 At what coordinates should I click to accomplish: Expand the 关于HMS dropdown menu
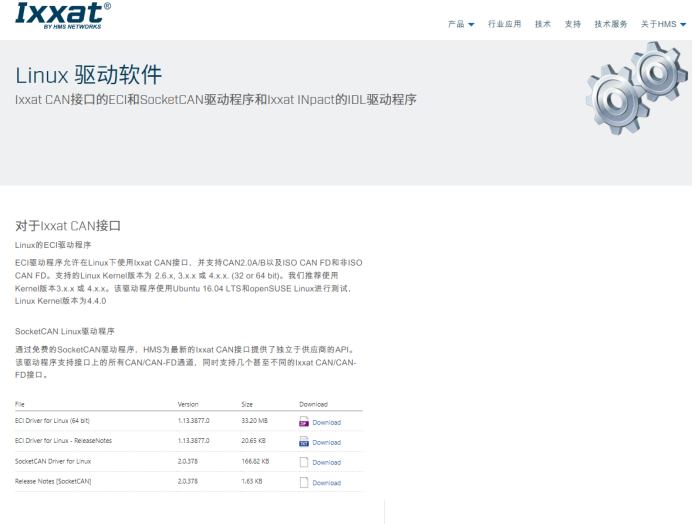pos(663,24)
